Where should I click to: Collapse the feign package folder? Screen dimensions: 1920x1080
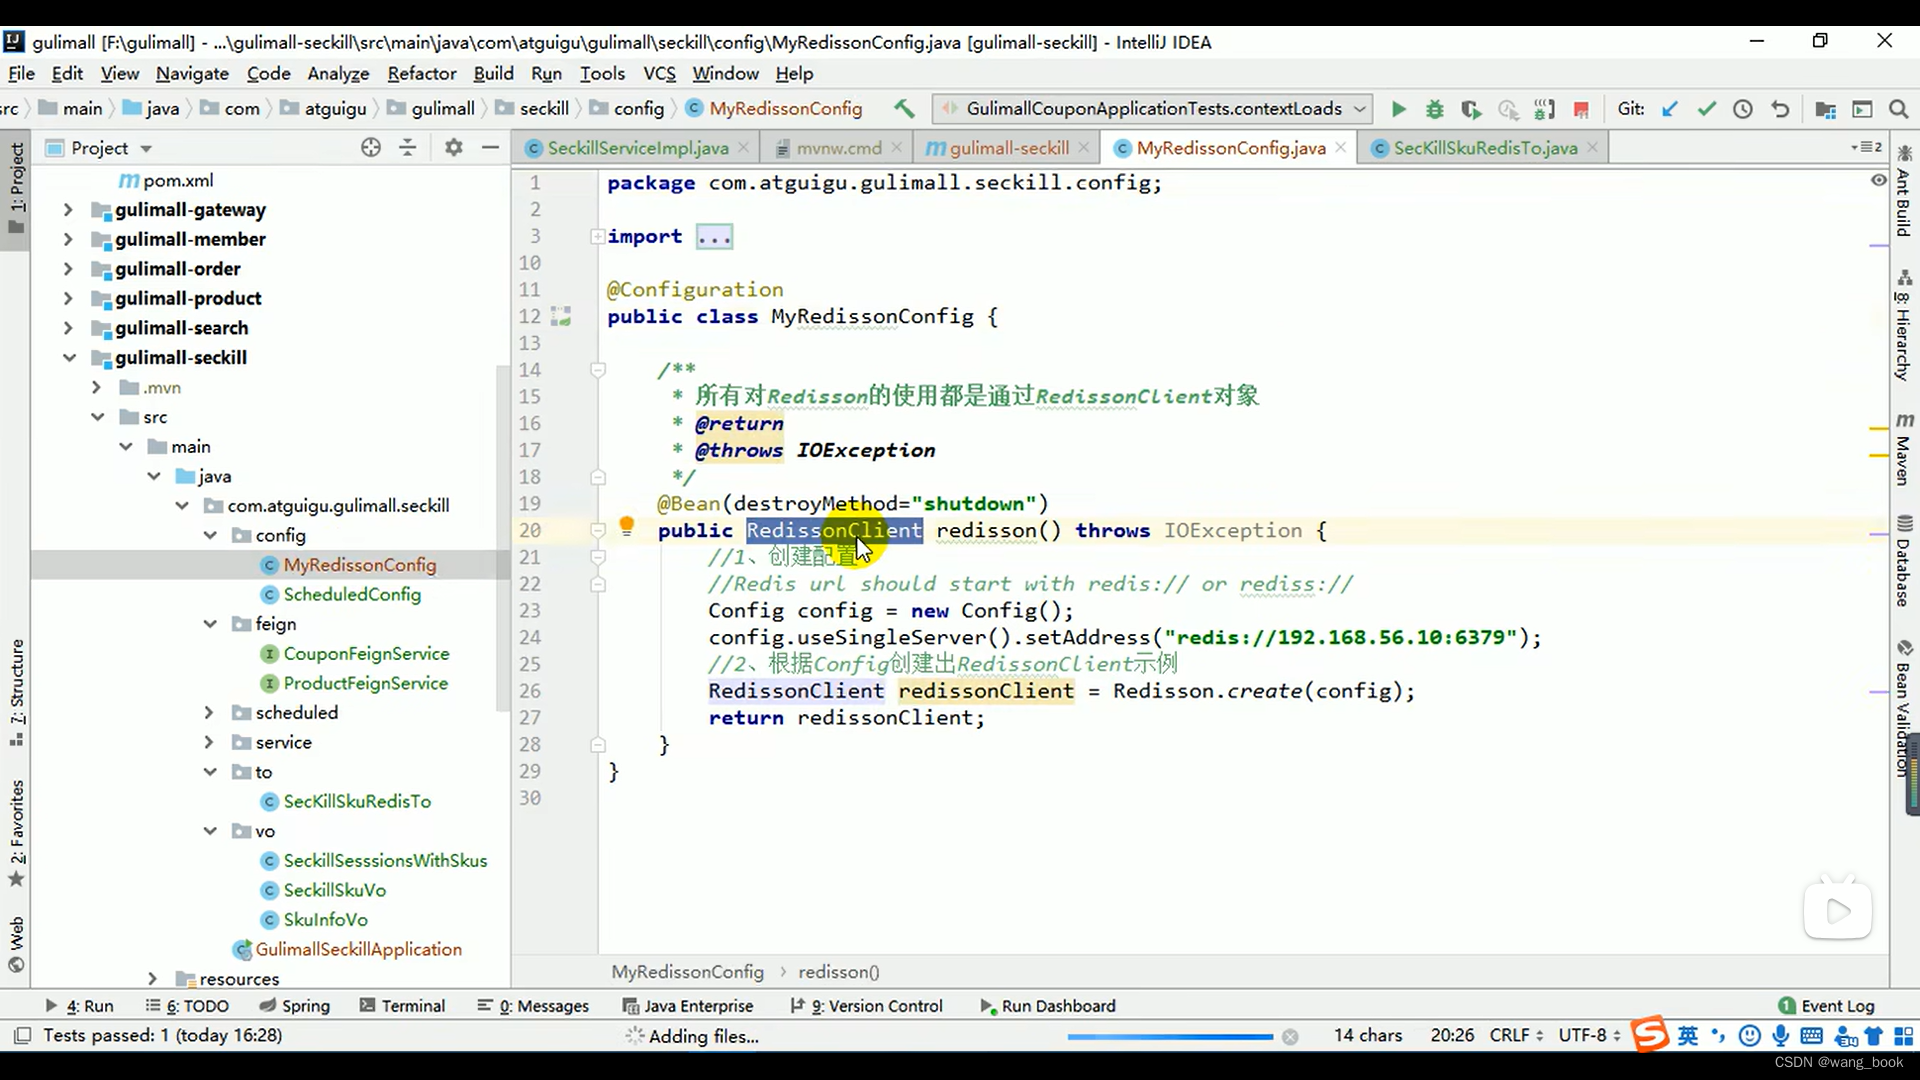(x=210, y=624)
